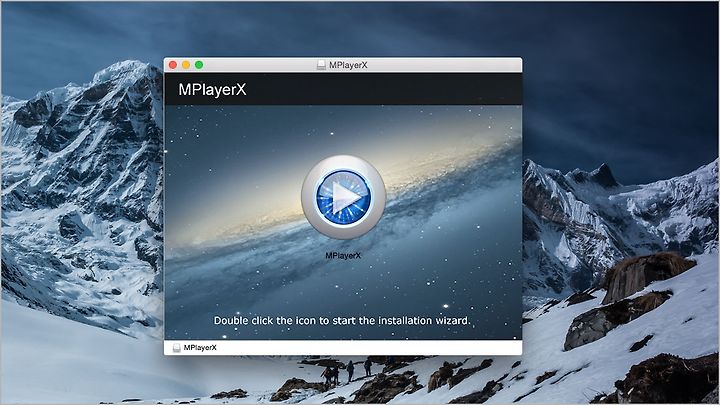Click the 'Double click the icon' instruction text
This screenshot has width=720, height=405.
[342, 321]
